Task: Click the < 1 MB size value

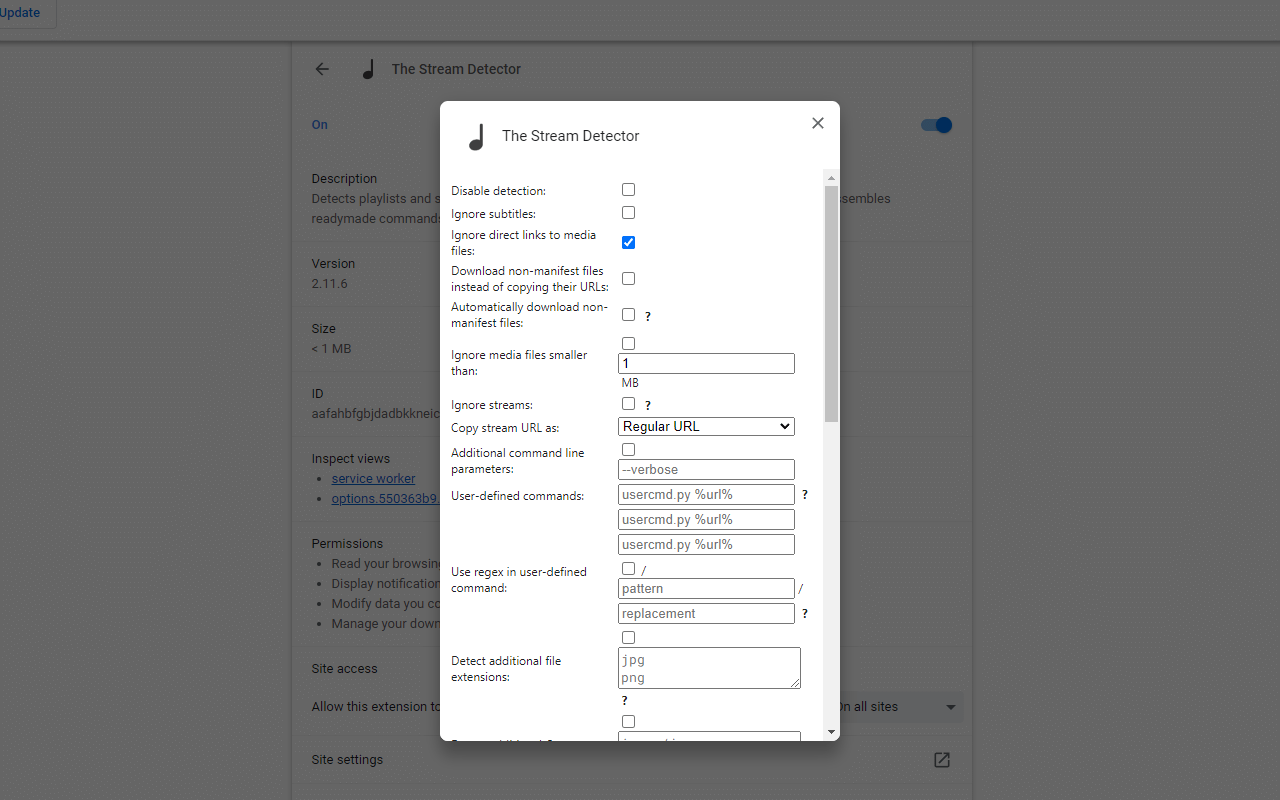Action: [331, 349]
